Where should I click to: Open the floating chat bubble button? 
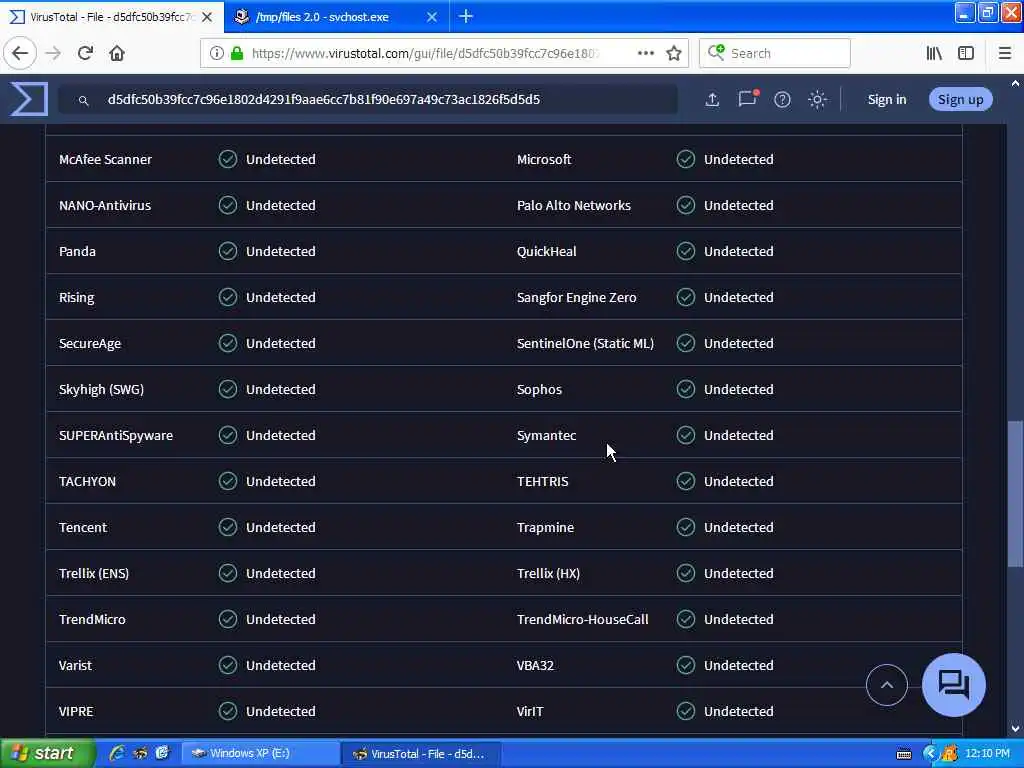pos(953,685)
